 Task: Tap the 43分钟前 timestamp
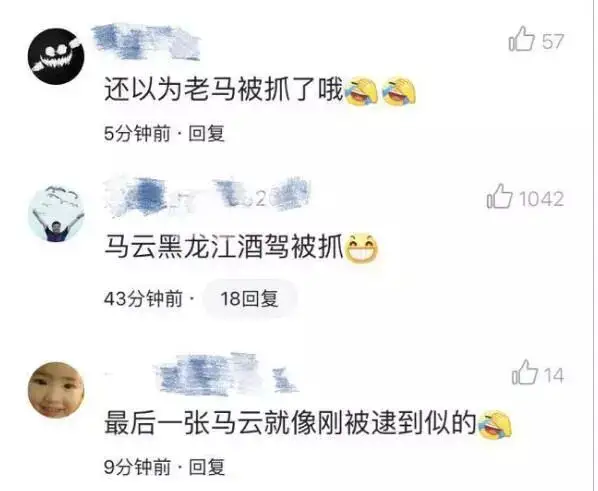pyautogui.click(x=143, y=298)
